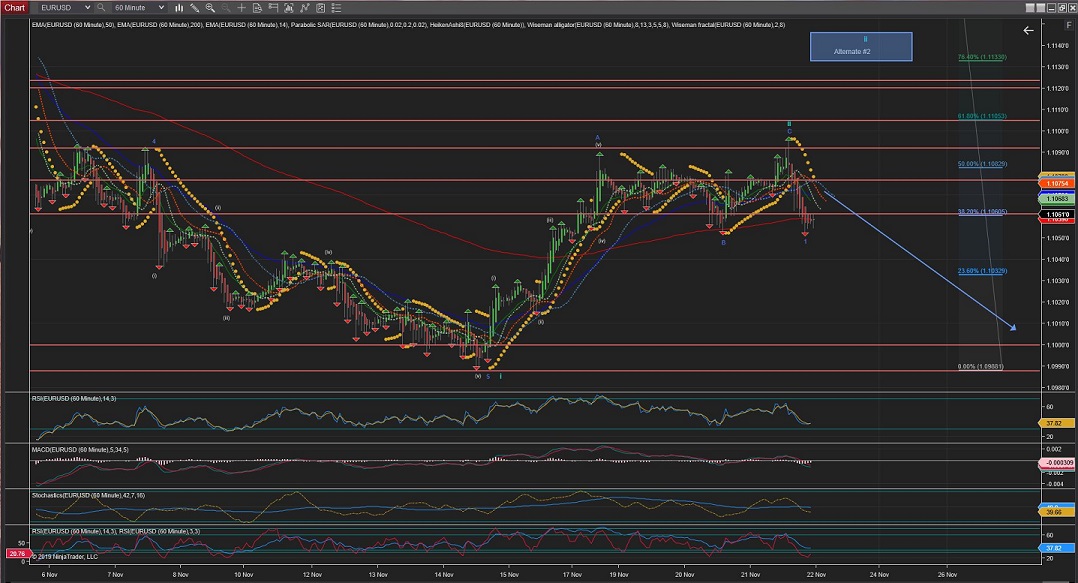Open the indicators icon in toolbar
This screenshot has height=583, width=1078.
click(x=305, y=7)
